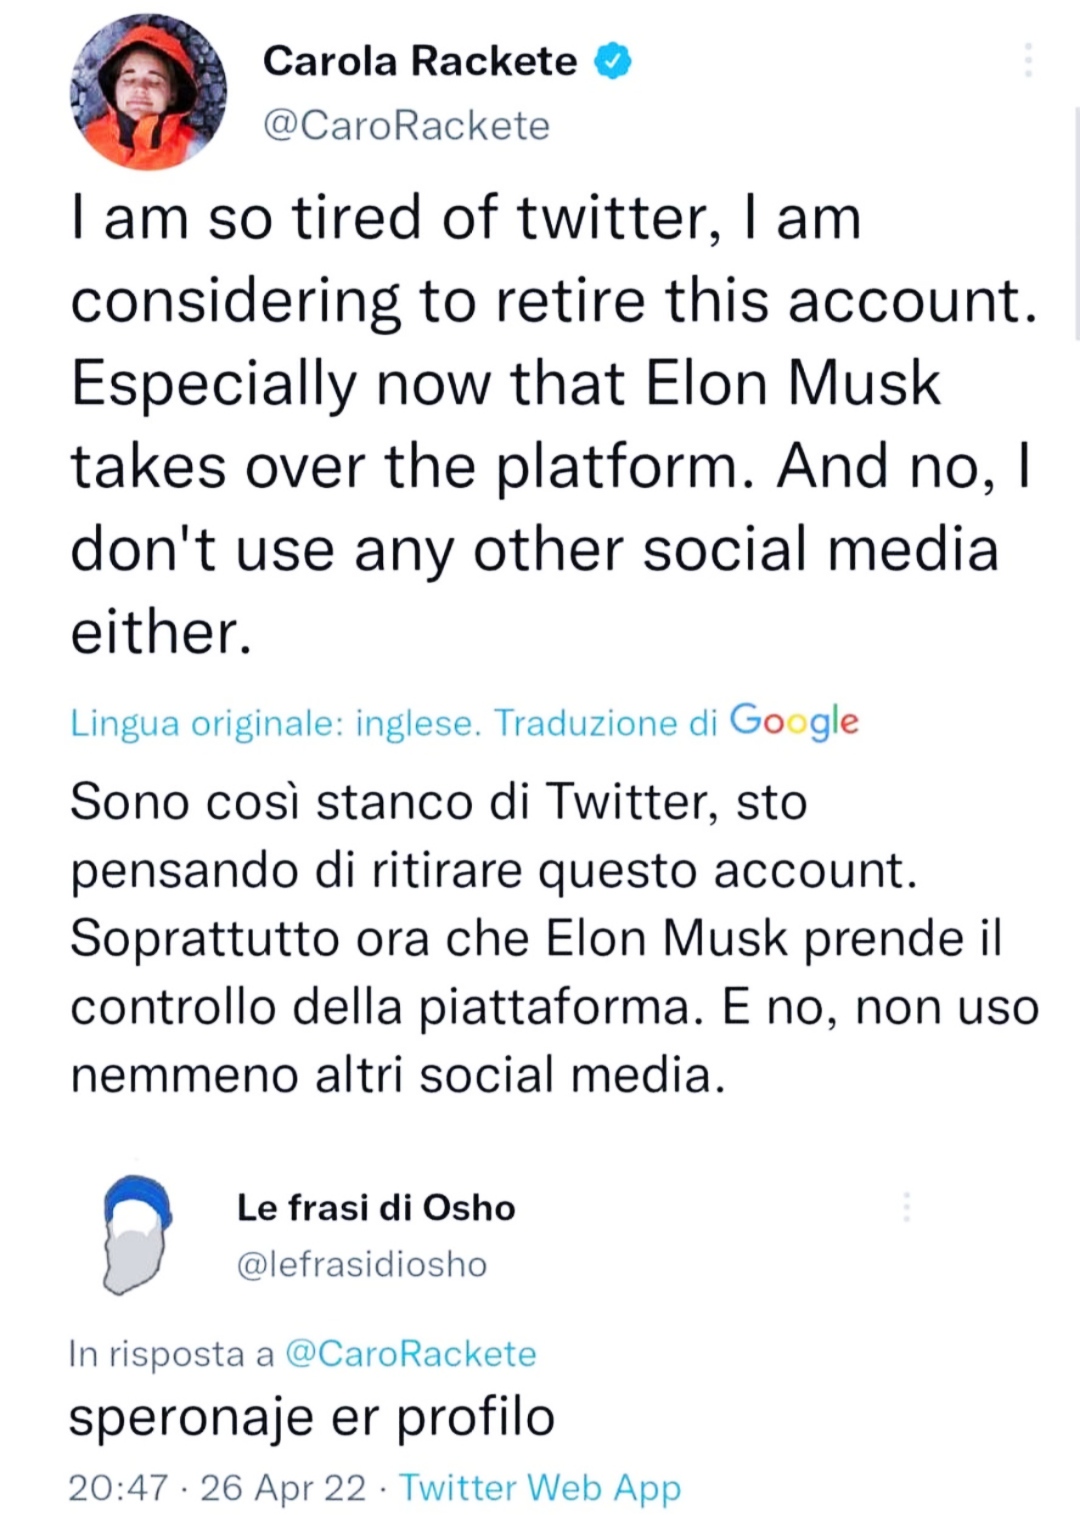This screenshot has width=1080, height=1515.
Task: Click the Italian translation starting "Sono così stanco"
Action: point(550,938)
